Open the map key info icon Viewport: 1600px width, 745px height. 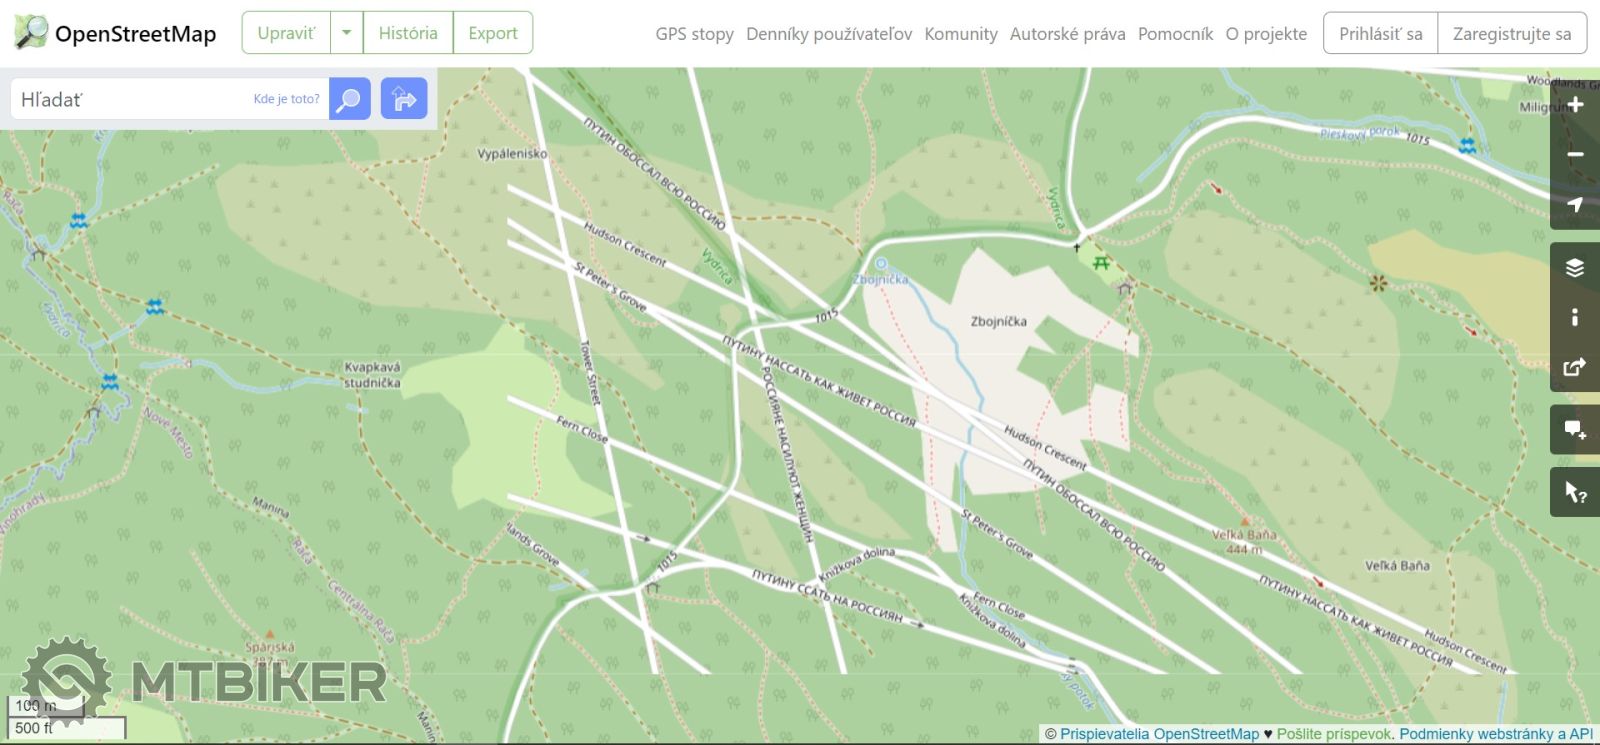pyautogui.click(x=1575, y=317)
